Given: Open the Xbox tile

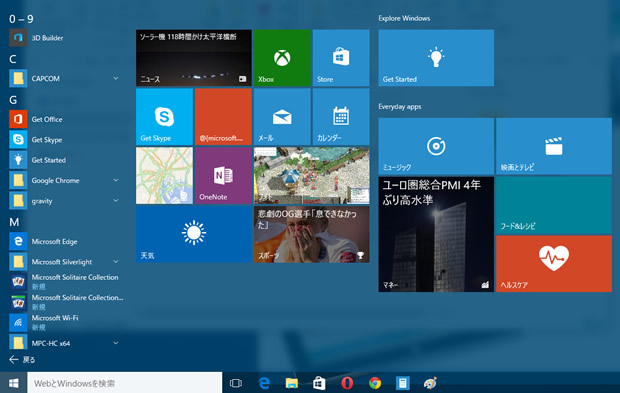Looking at the screenshot, I should [282, 58].
